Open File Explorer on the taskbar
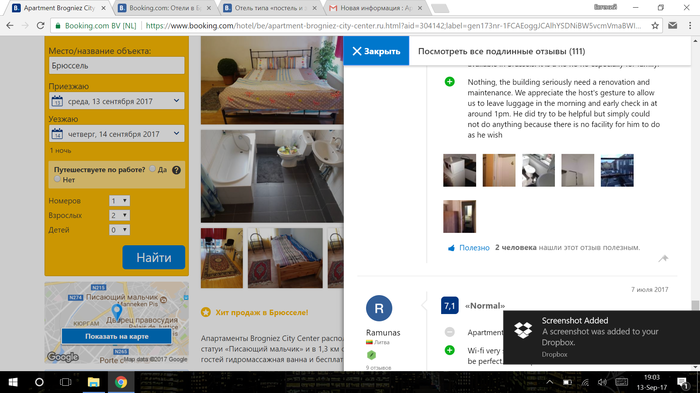Image resolution: width=700 pixels, height=393 pixels. 93,382
